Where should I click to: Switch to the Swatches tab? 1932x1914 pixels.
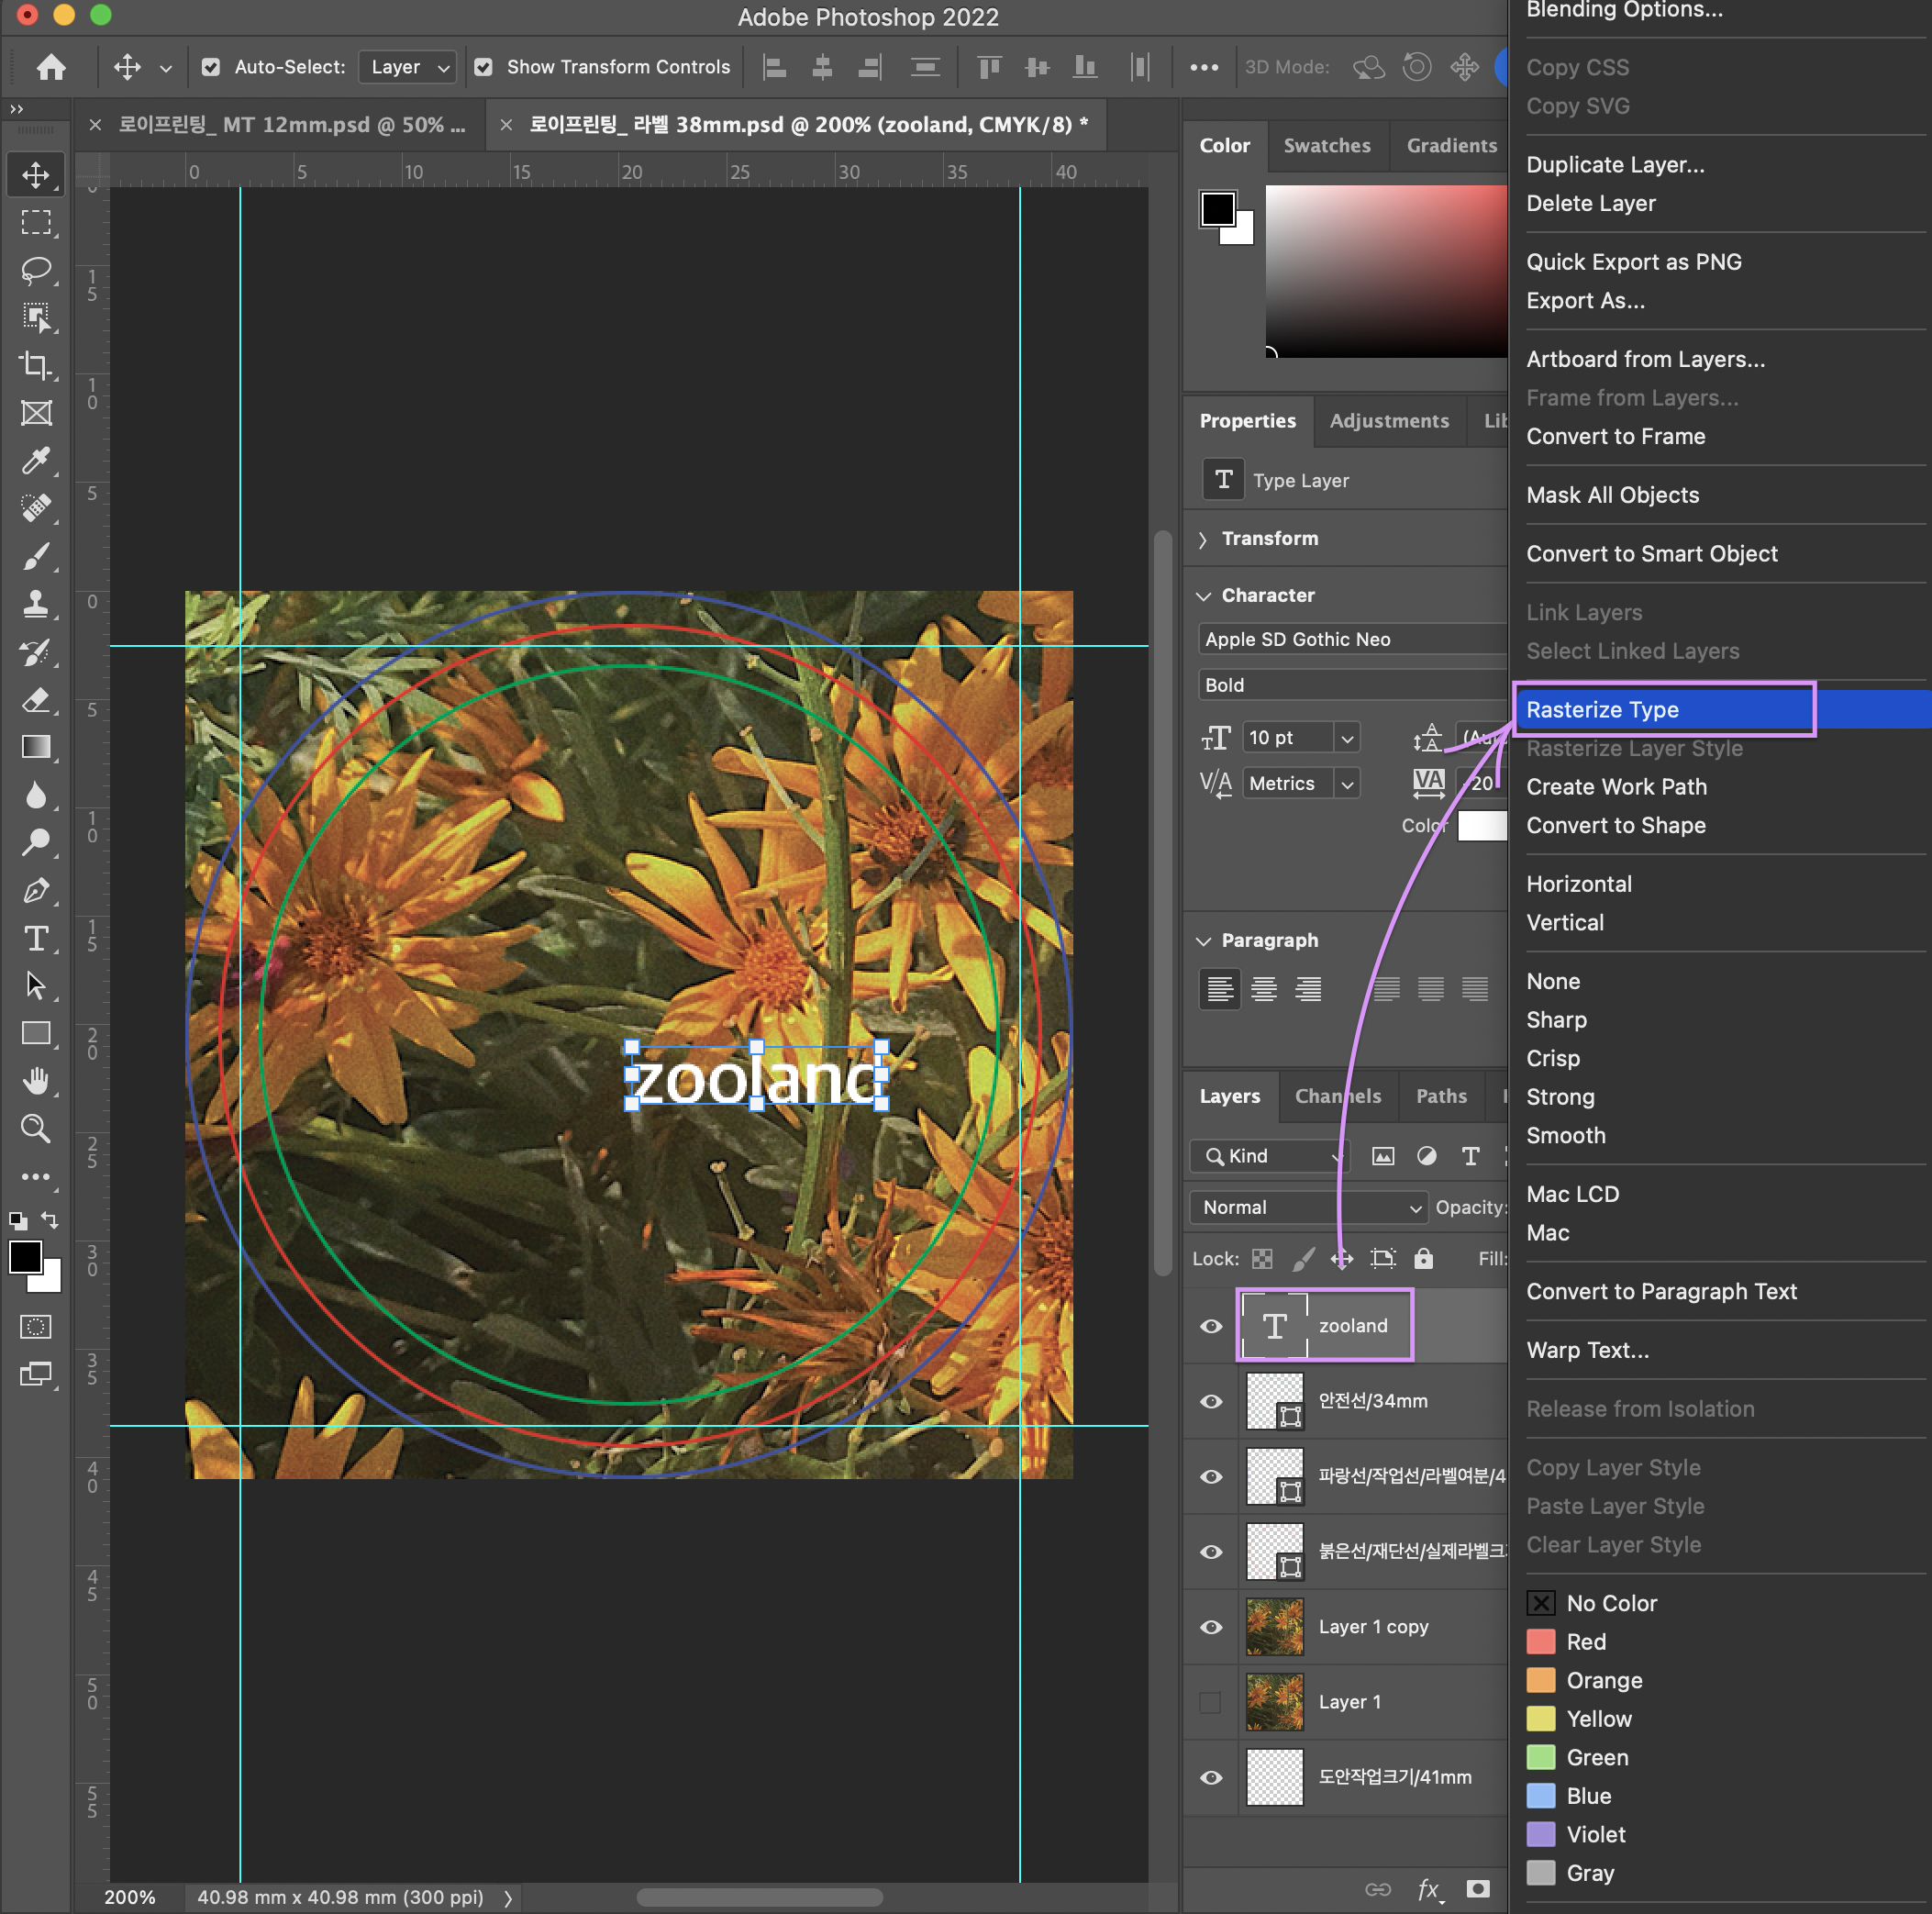click(x=1326, y=145)
